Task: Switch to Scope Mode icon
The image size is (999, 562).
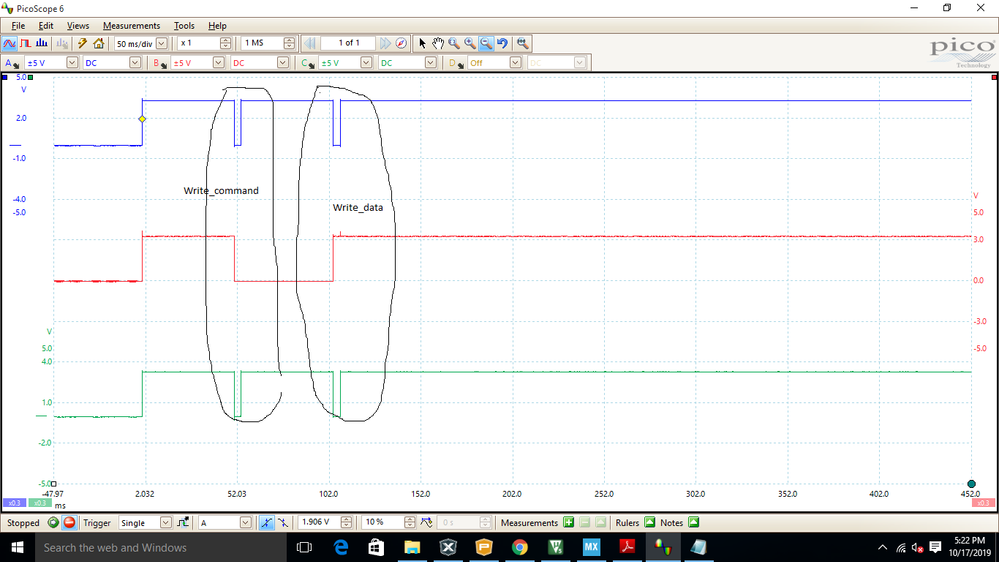Action: tap(9, 43)
